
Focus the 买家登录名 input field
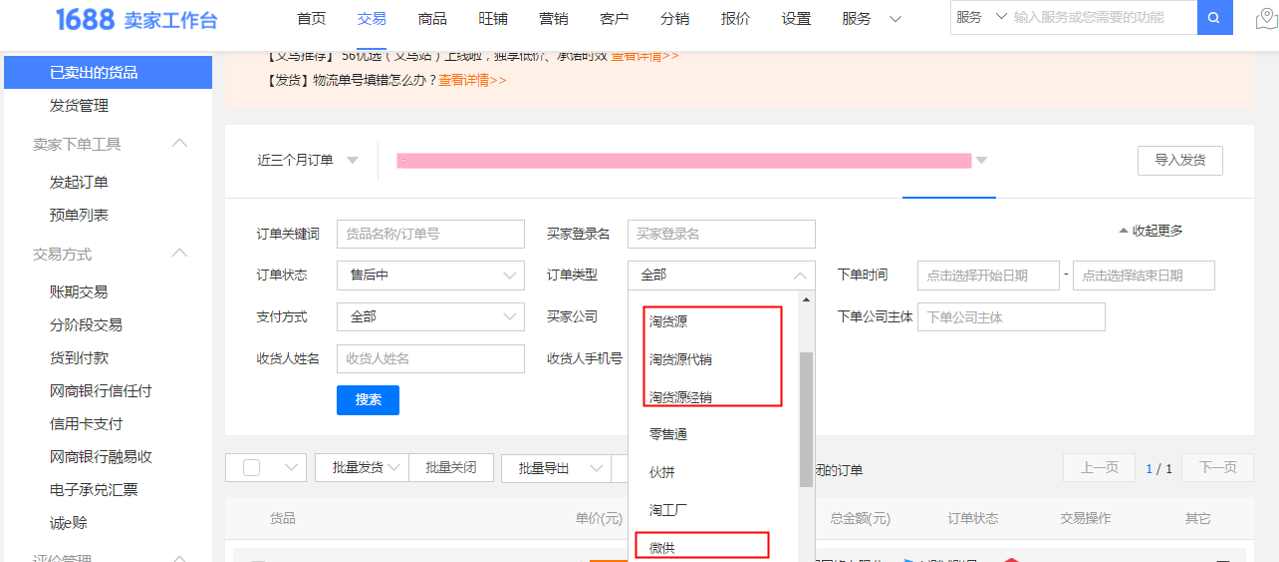click(x=721, y=234)
